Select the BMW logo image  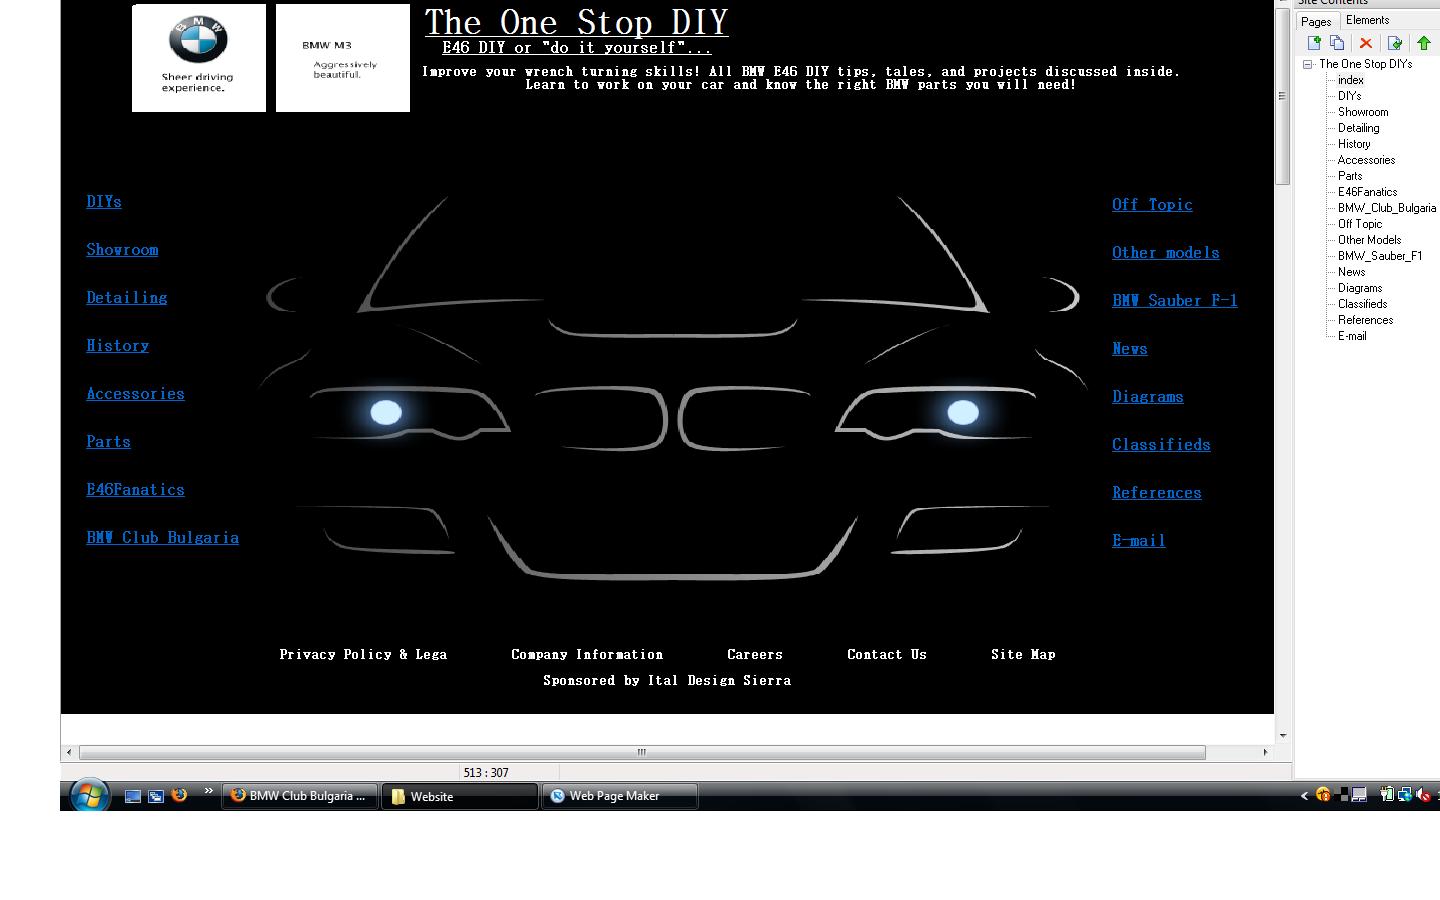click(199, 58)
